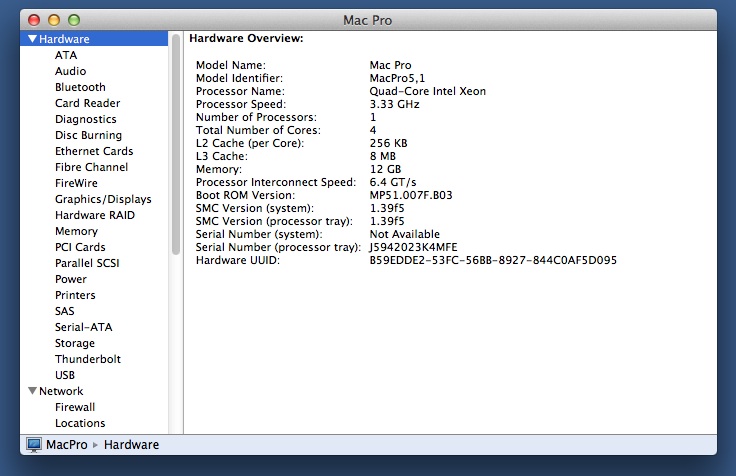
Task: Click the Model Identifier value MacPro5,1
Action: 397,78
